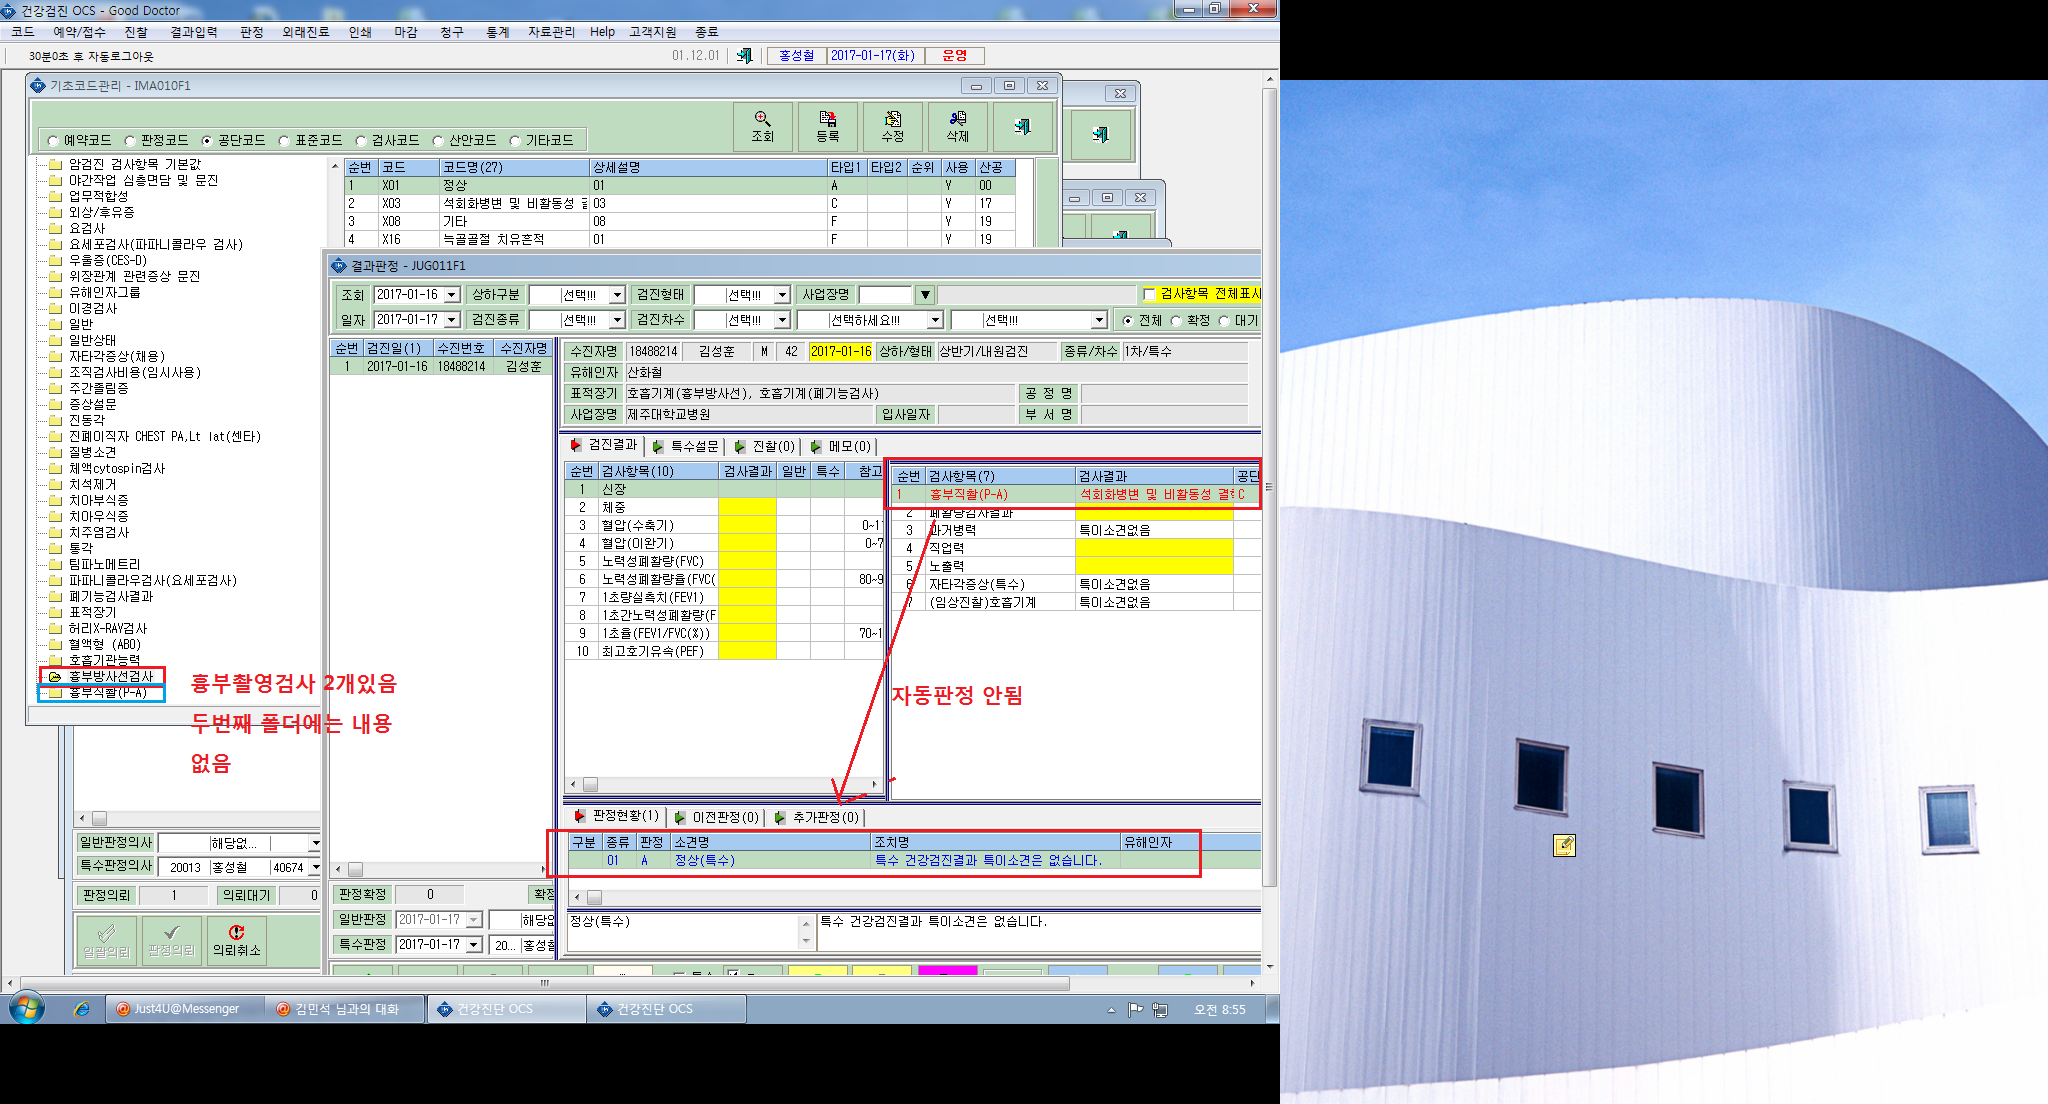Click the yellow note icon on desktop

(1564, 846)
